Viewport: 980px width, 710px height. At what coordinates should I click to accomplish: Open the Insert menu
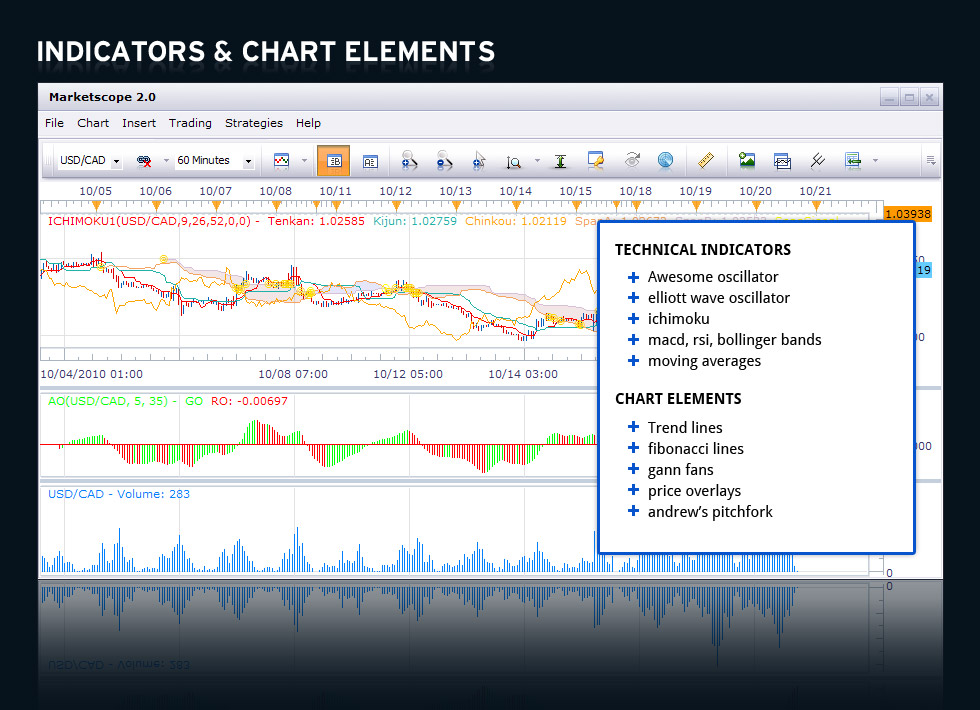click(x=139, y=123)
